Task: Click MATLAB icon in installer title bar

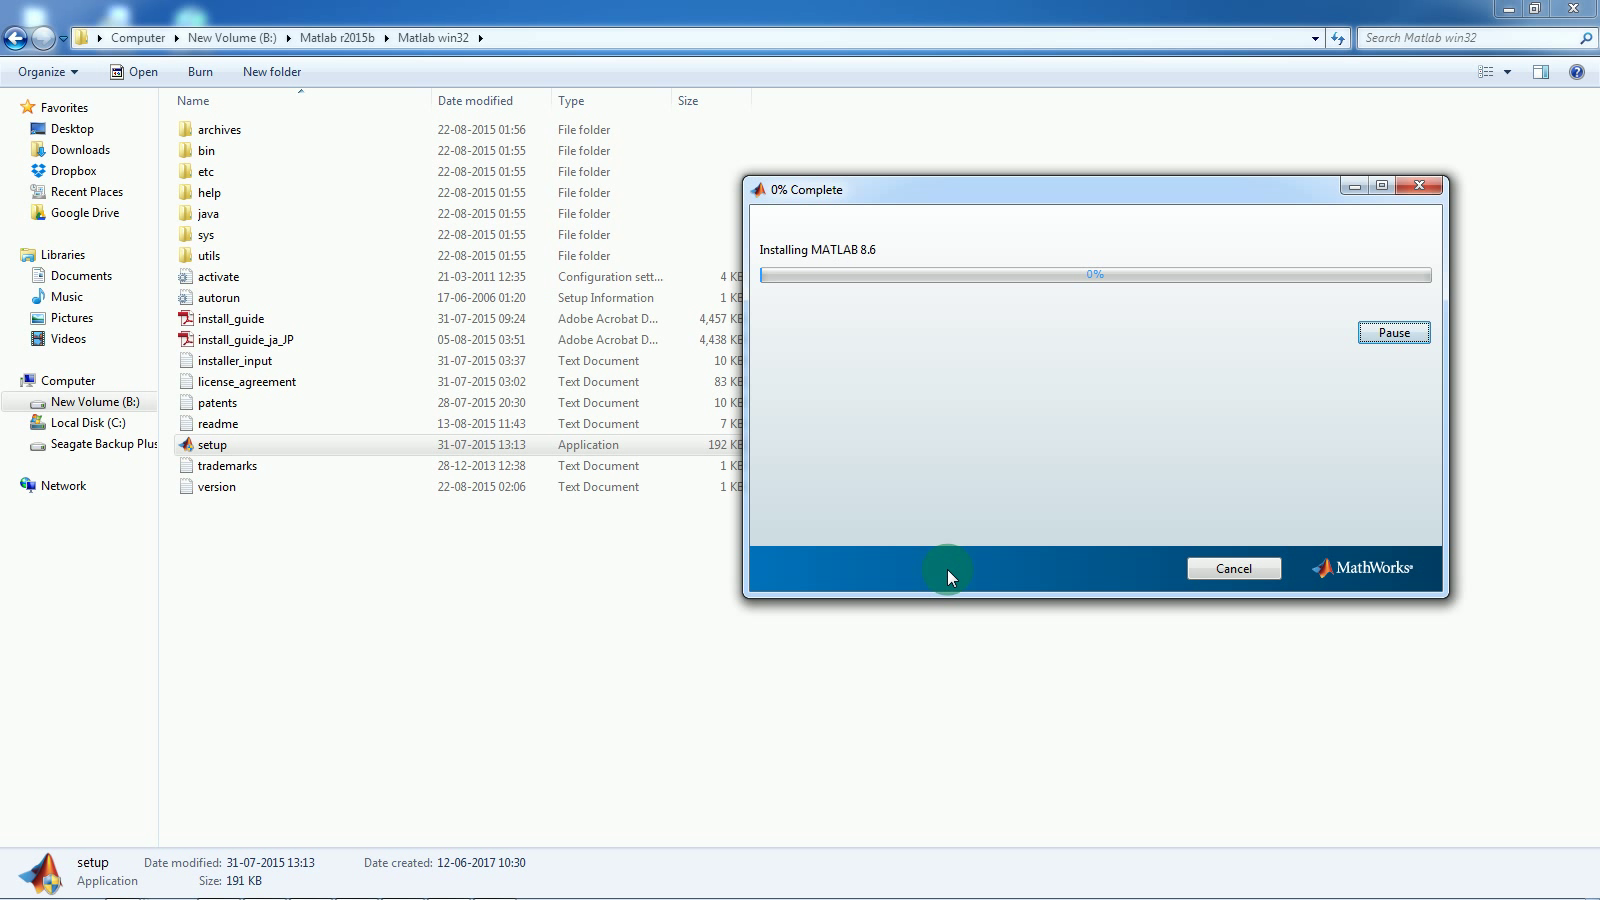Action: 758,190
